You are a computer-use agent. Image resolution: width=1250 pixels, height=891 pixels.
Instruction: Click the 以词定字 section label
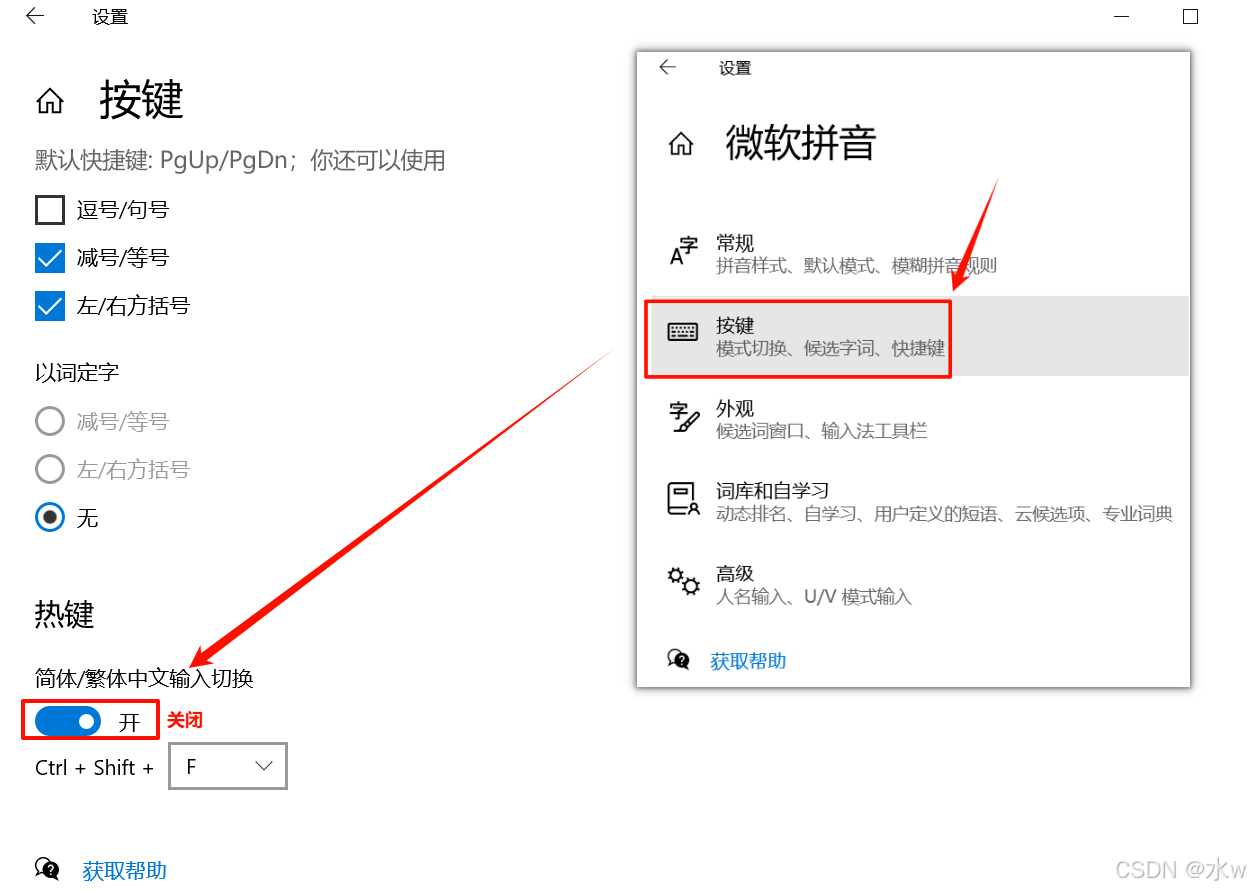pos(77,373)
